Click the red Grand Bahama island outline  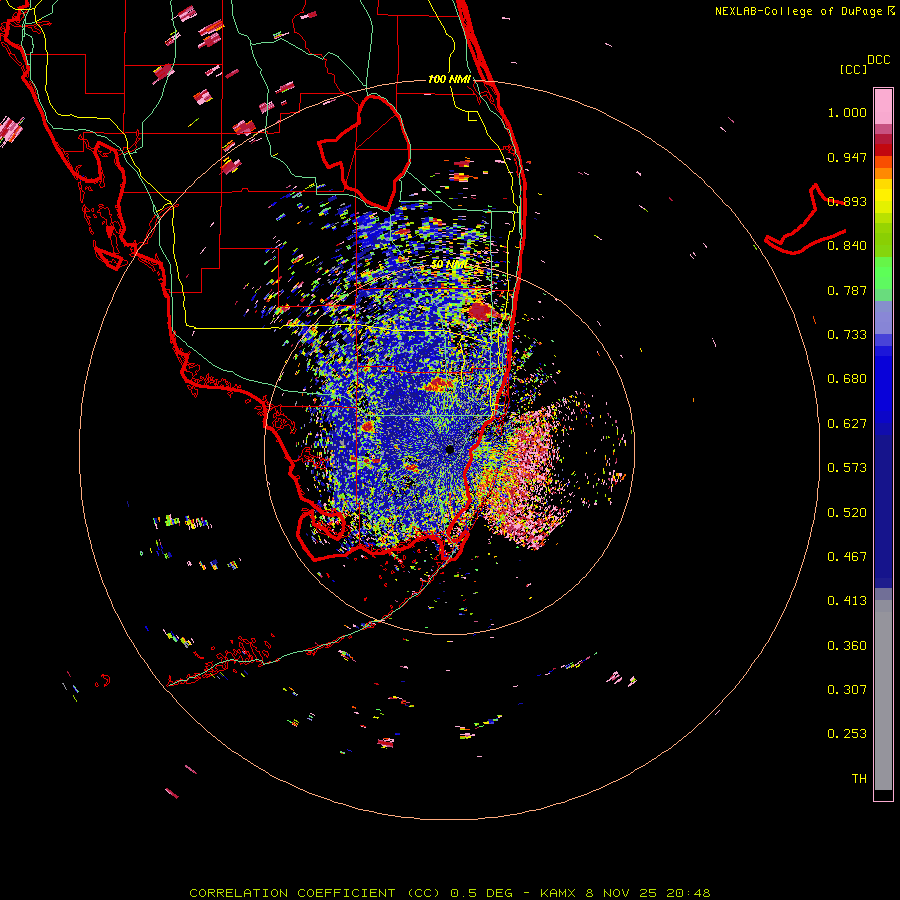tap(805, 221)
